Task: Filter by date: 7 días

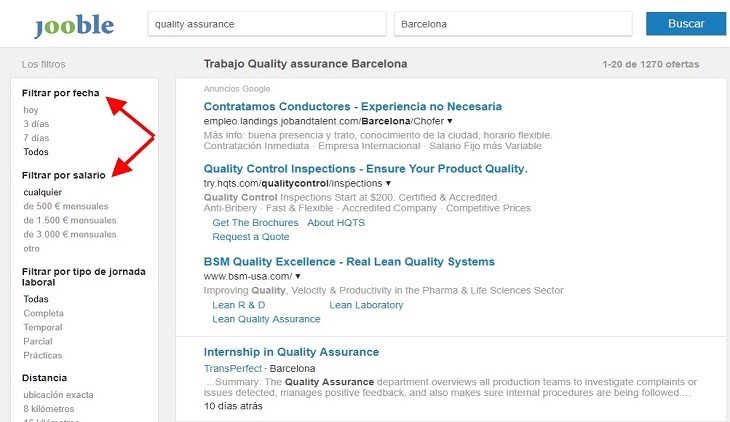Action: 36,138
